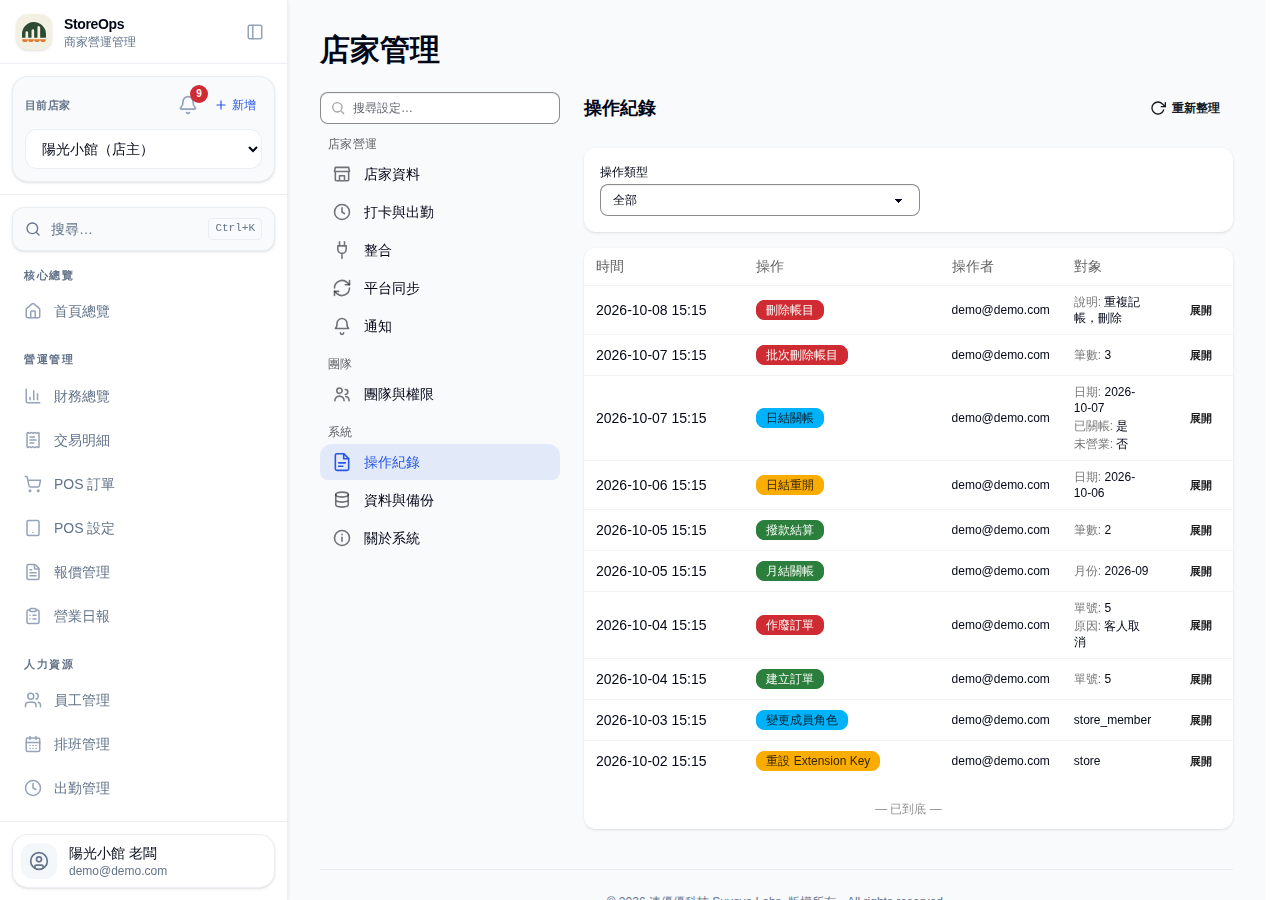Open the 操作類型 filter dropdown
Screen dimensions: 1280x900
tap(760, 200)
